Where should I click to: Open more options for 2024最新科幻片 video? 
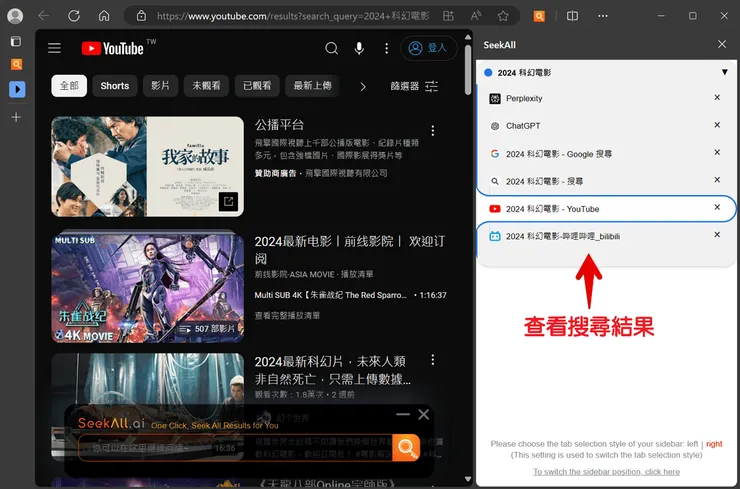(433, 360)
